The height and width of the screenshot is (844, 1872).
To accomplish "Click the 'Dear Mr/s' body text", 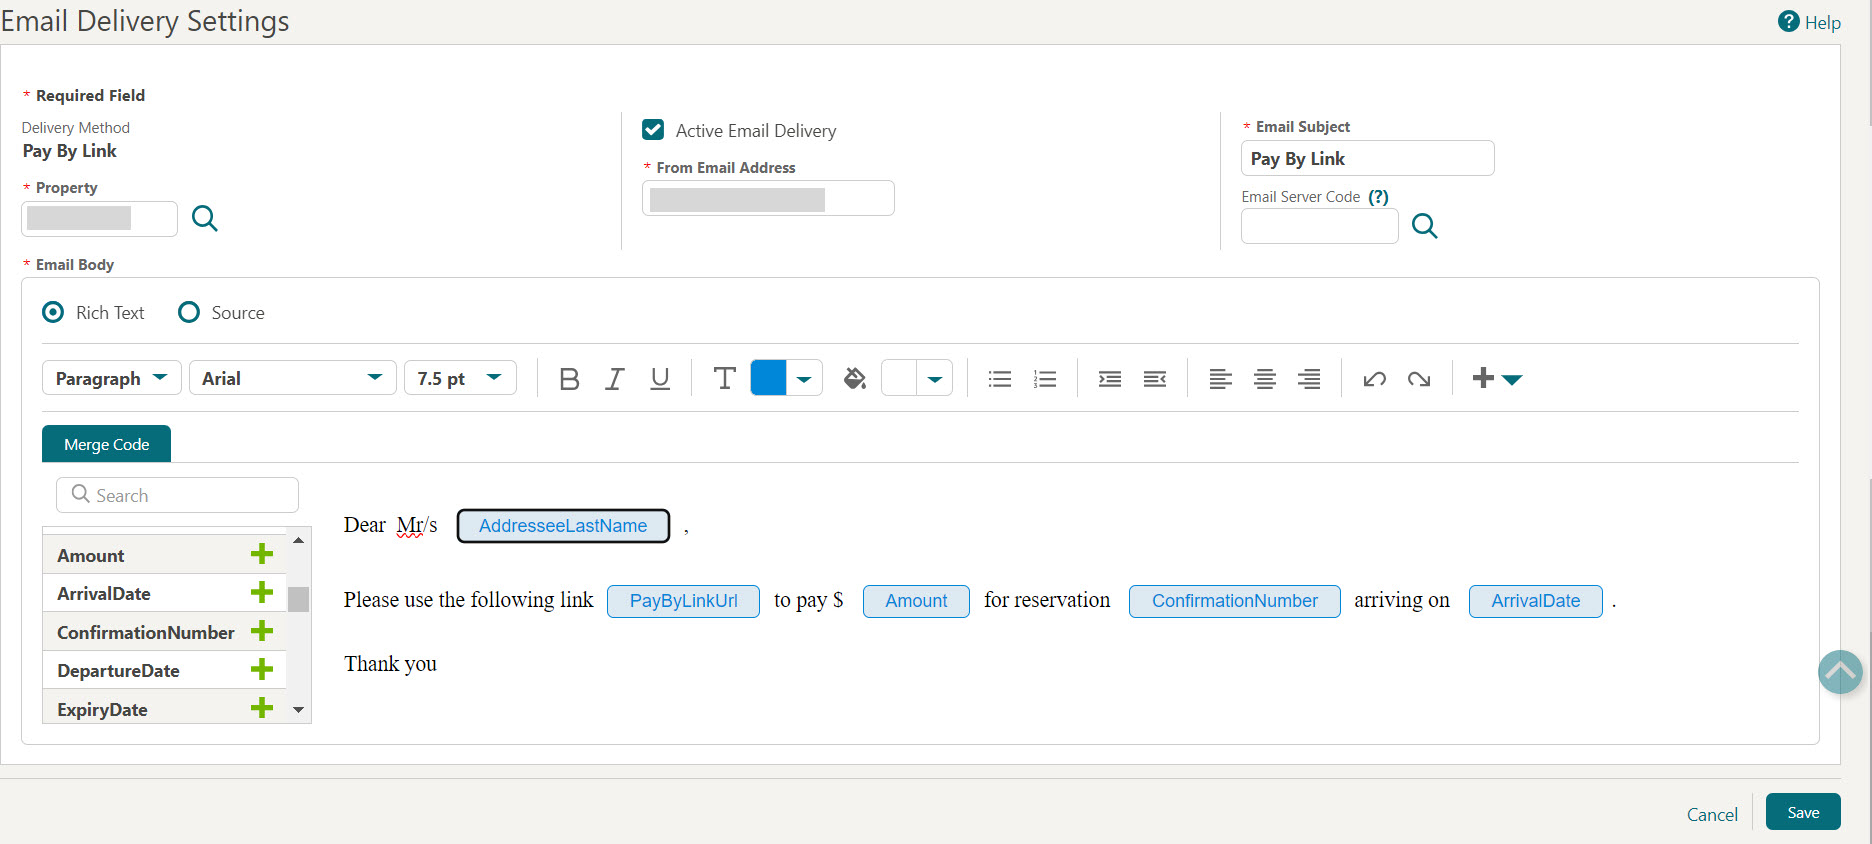I will [x=390, y=525].
